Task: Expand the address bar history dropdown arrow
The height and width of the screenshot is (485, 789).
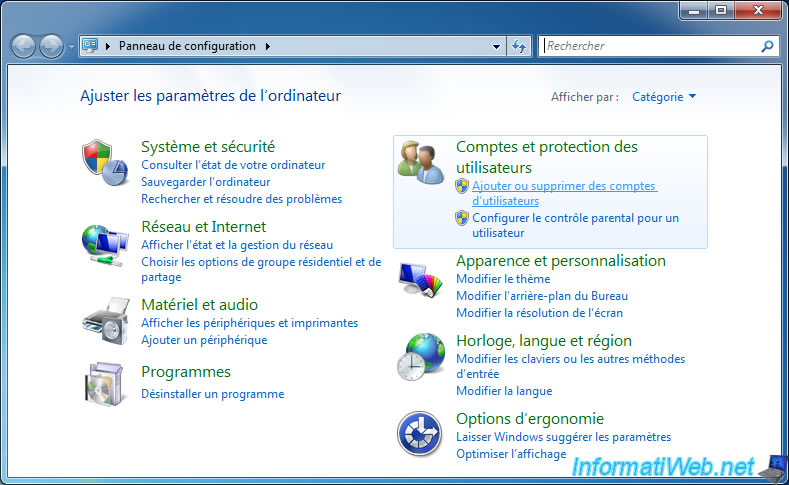Action: click(497, 47)
